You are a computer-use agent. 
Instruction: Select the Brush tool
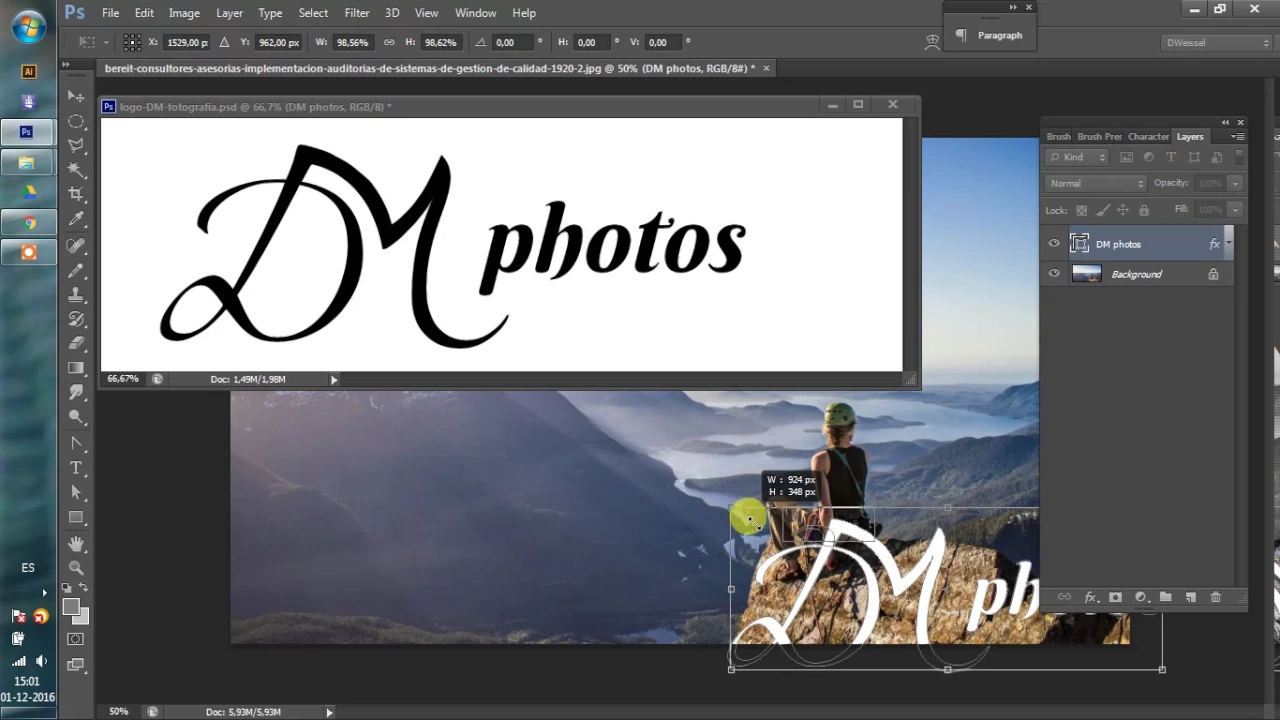click(76, 270)
